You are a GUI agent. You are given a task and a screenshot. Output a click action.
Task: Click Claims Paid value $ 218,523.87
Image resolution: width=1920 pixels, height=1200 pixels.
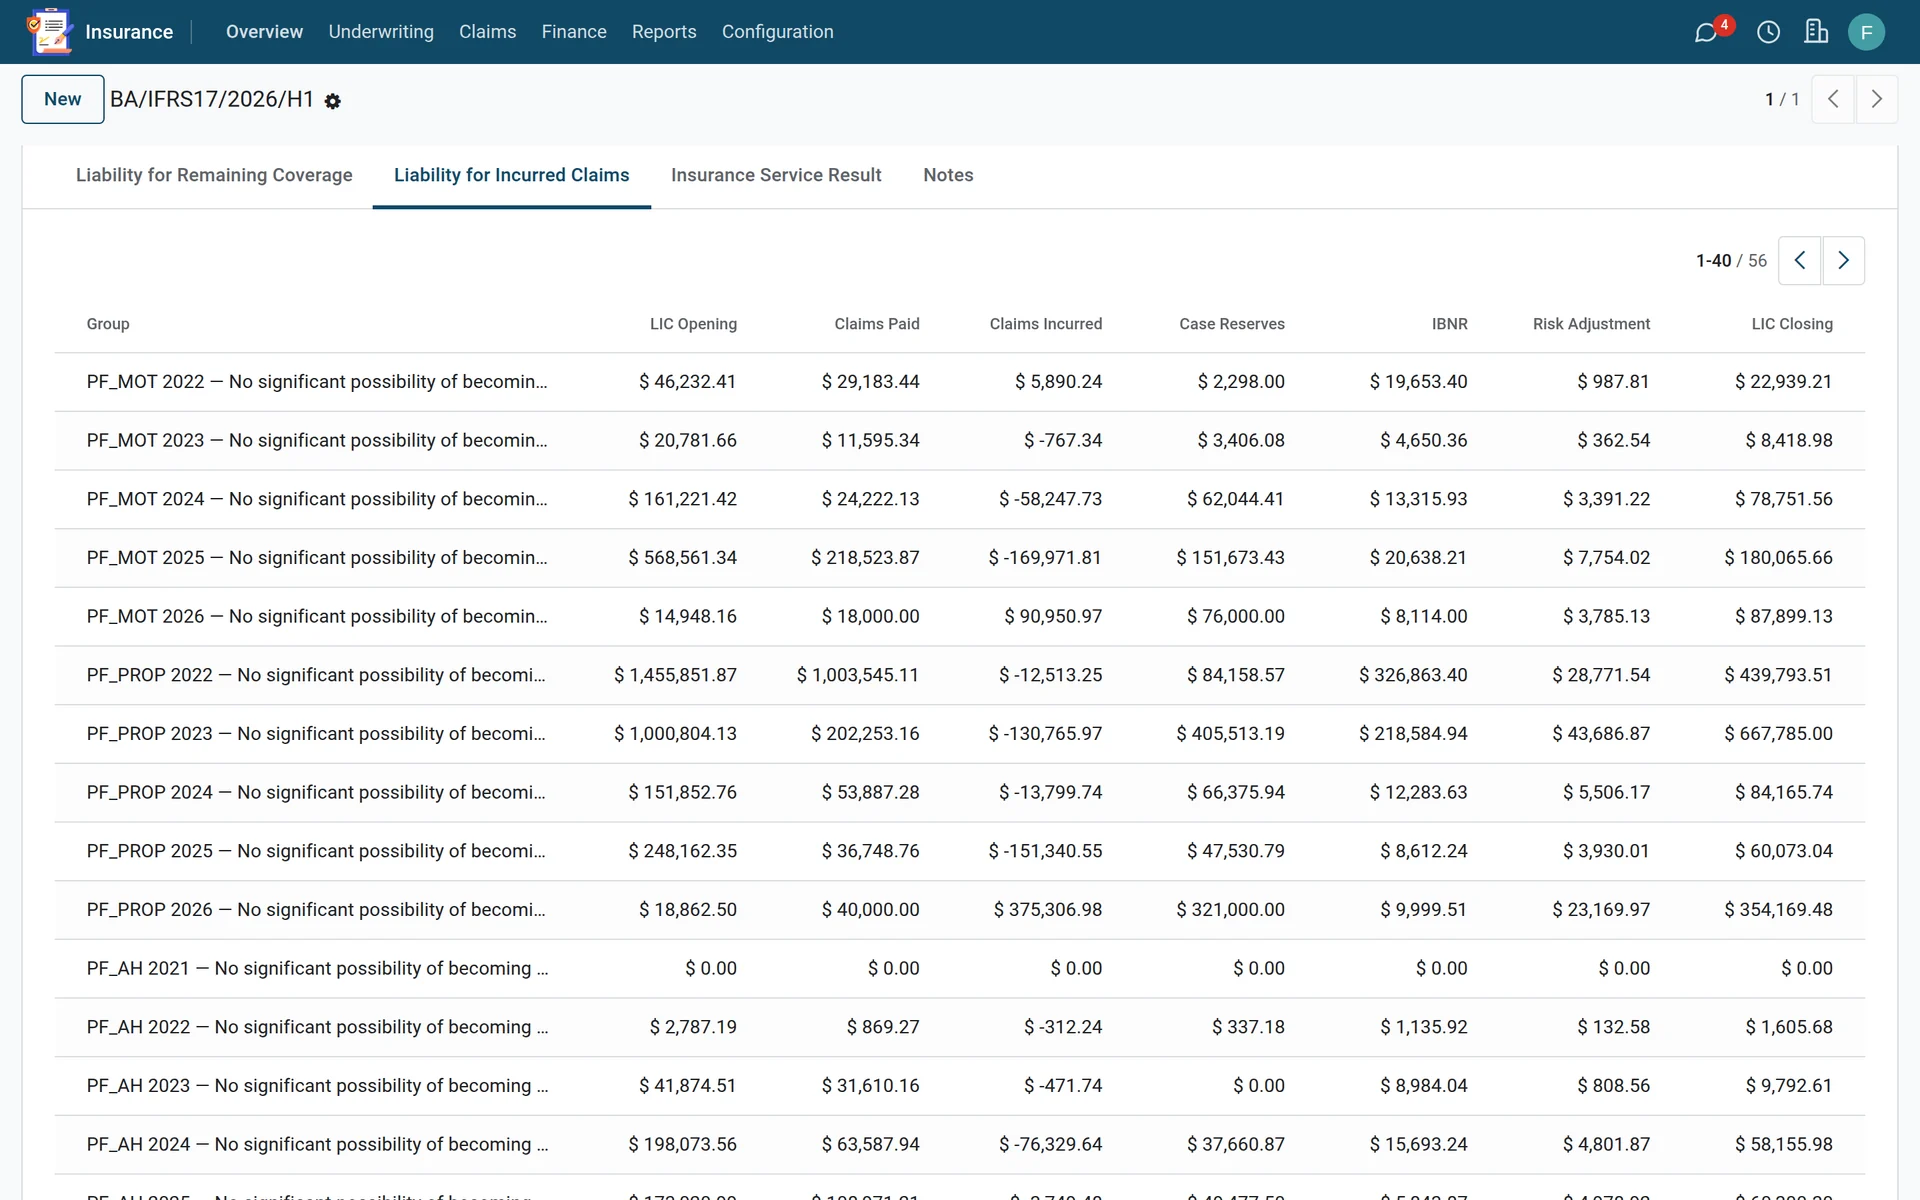[x=865, y=558]
